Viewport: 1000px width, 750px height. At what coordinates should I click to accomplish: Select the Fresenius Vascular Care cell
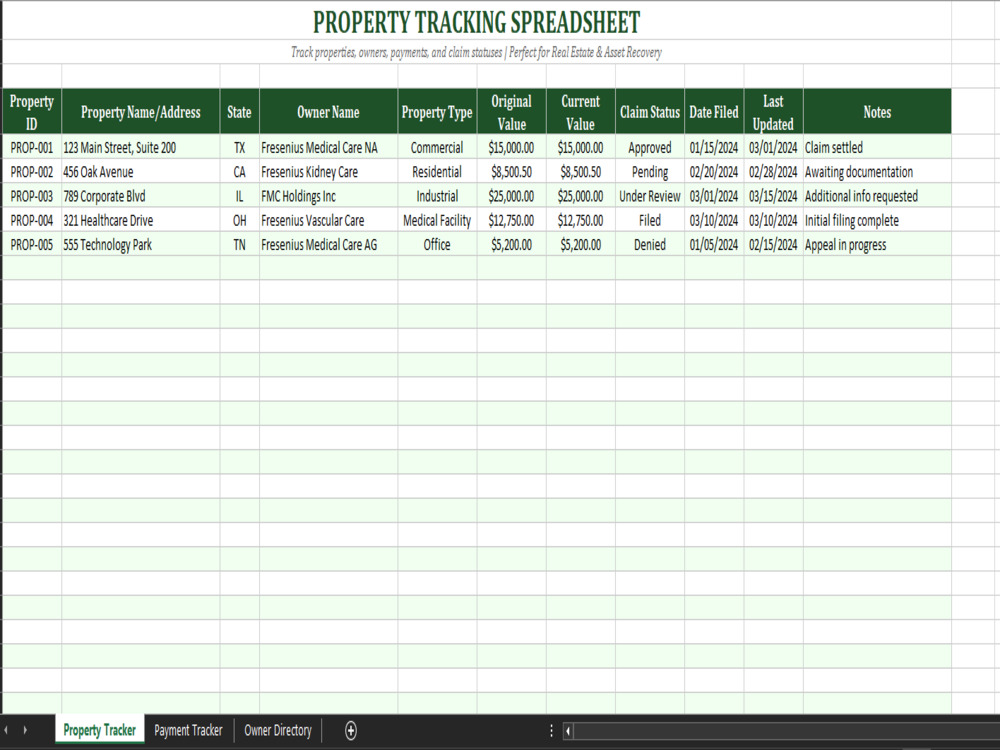pyautogui.click(x=328, y=220)
